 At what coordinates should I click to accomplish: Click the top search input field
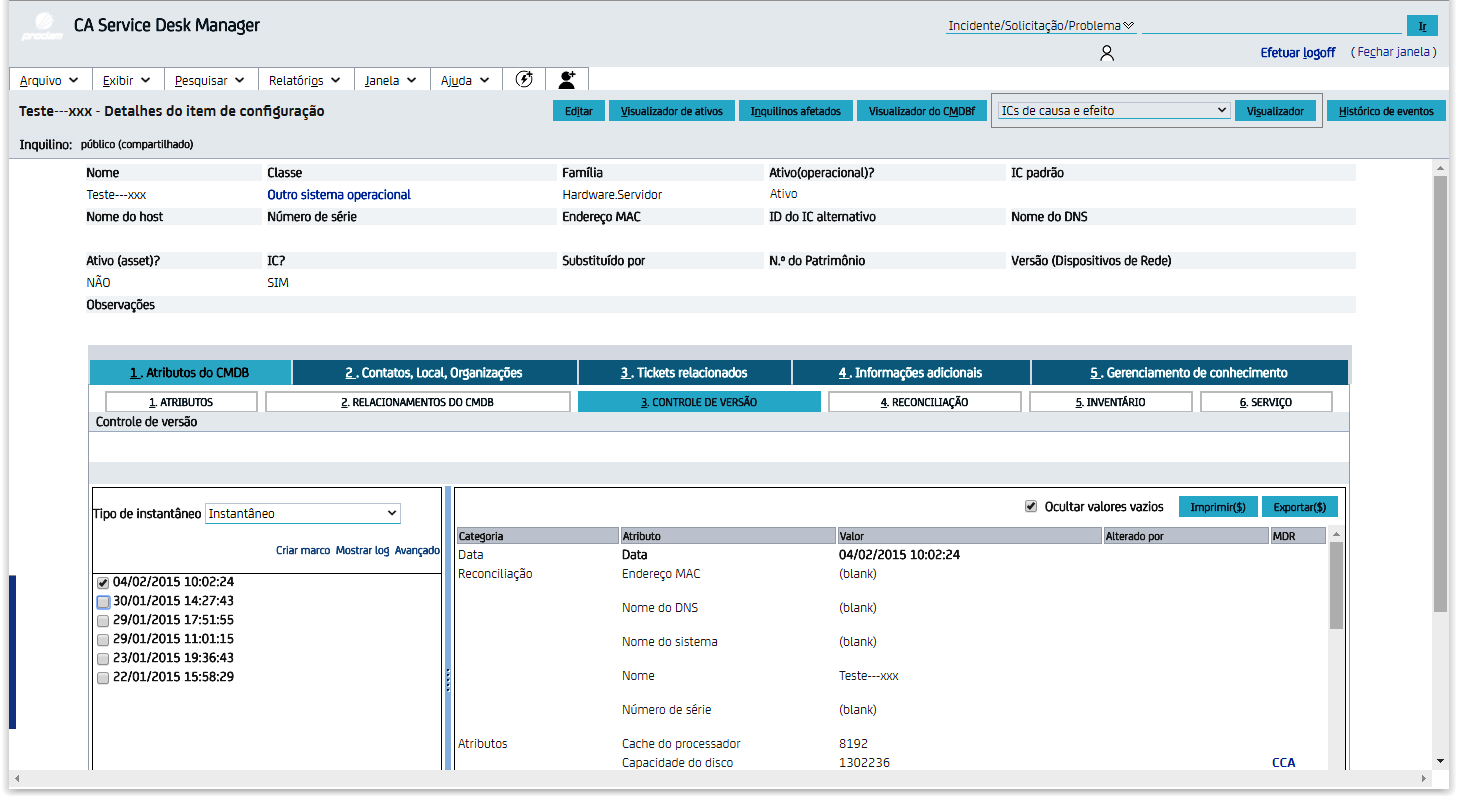1272,26
